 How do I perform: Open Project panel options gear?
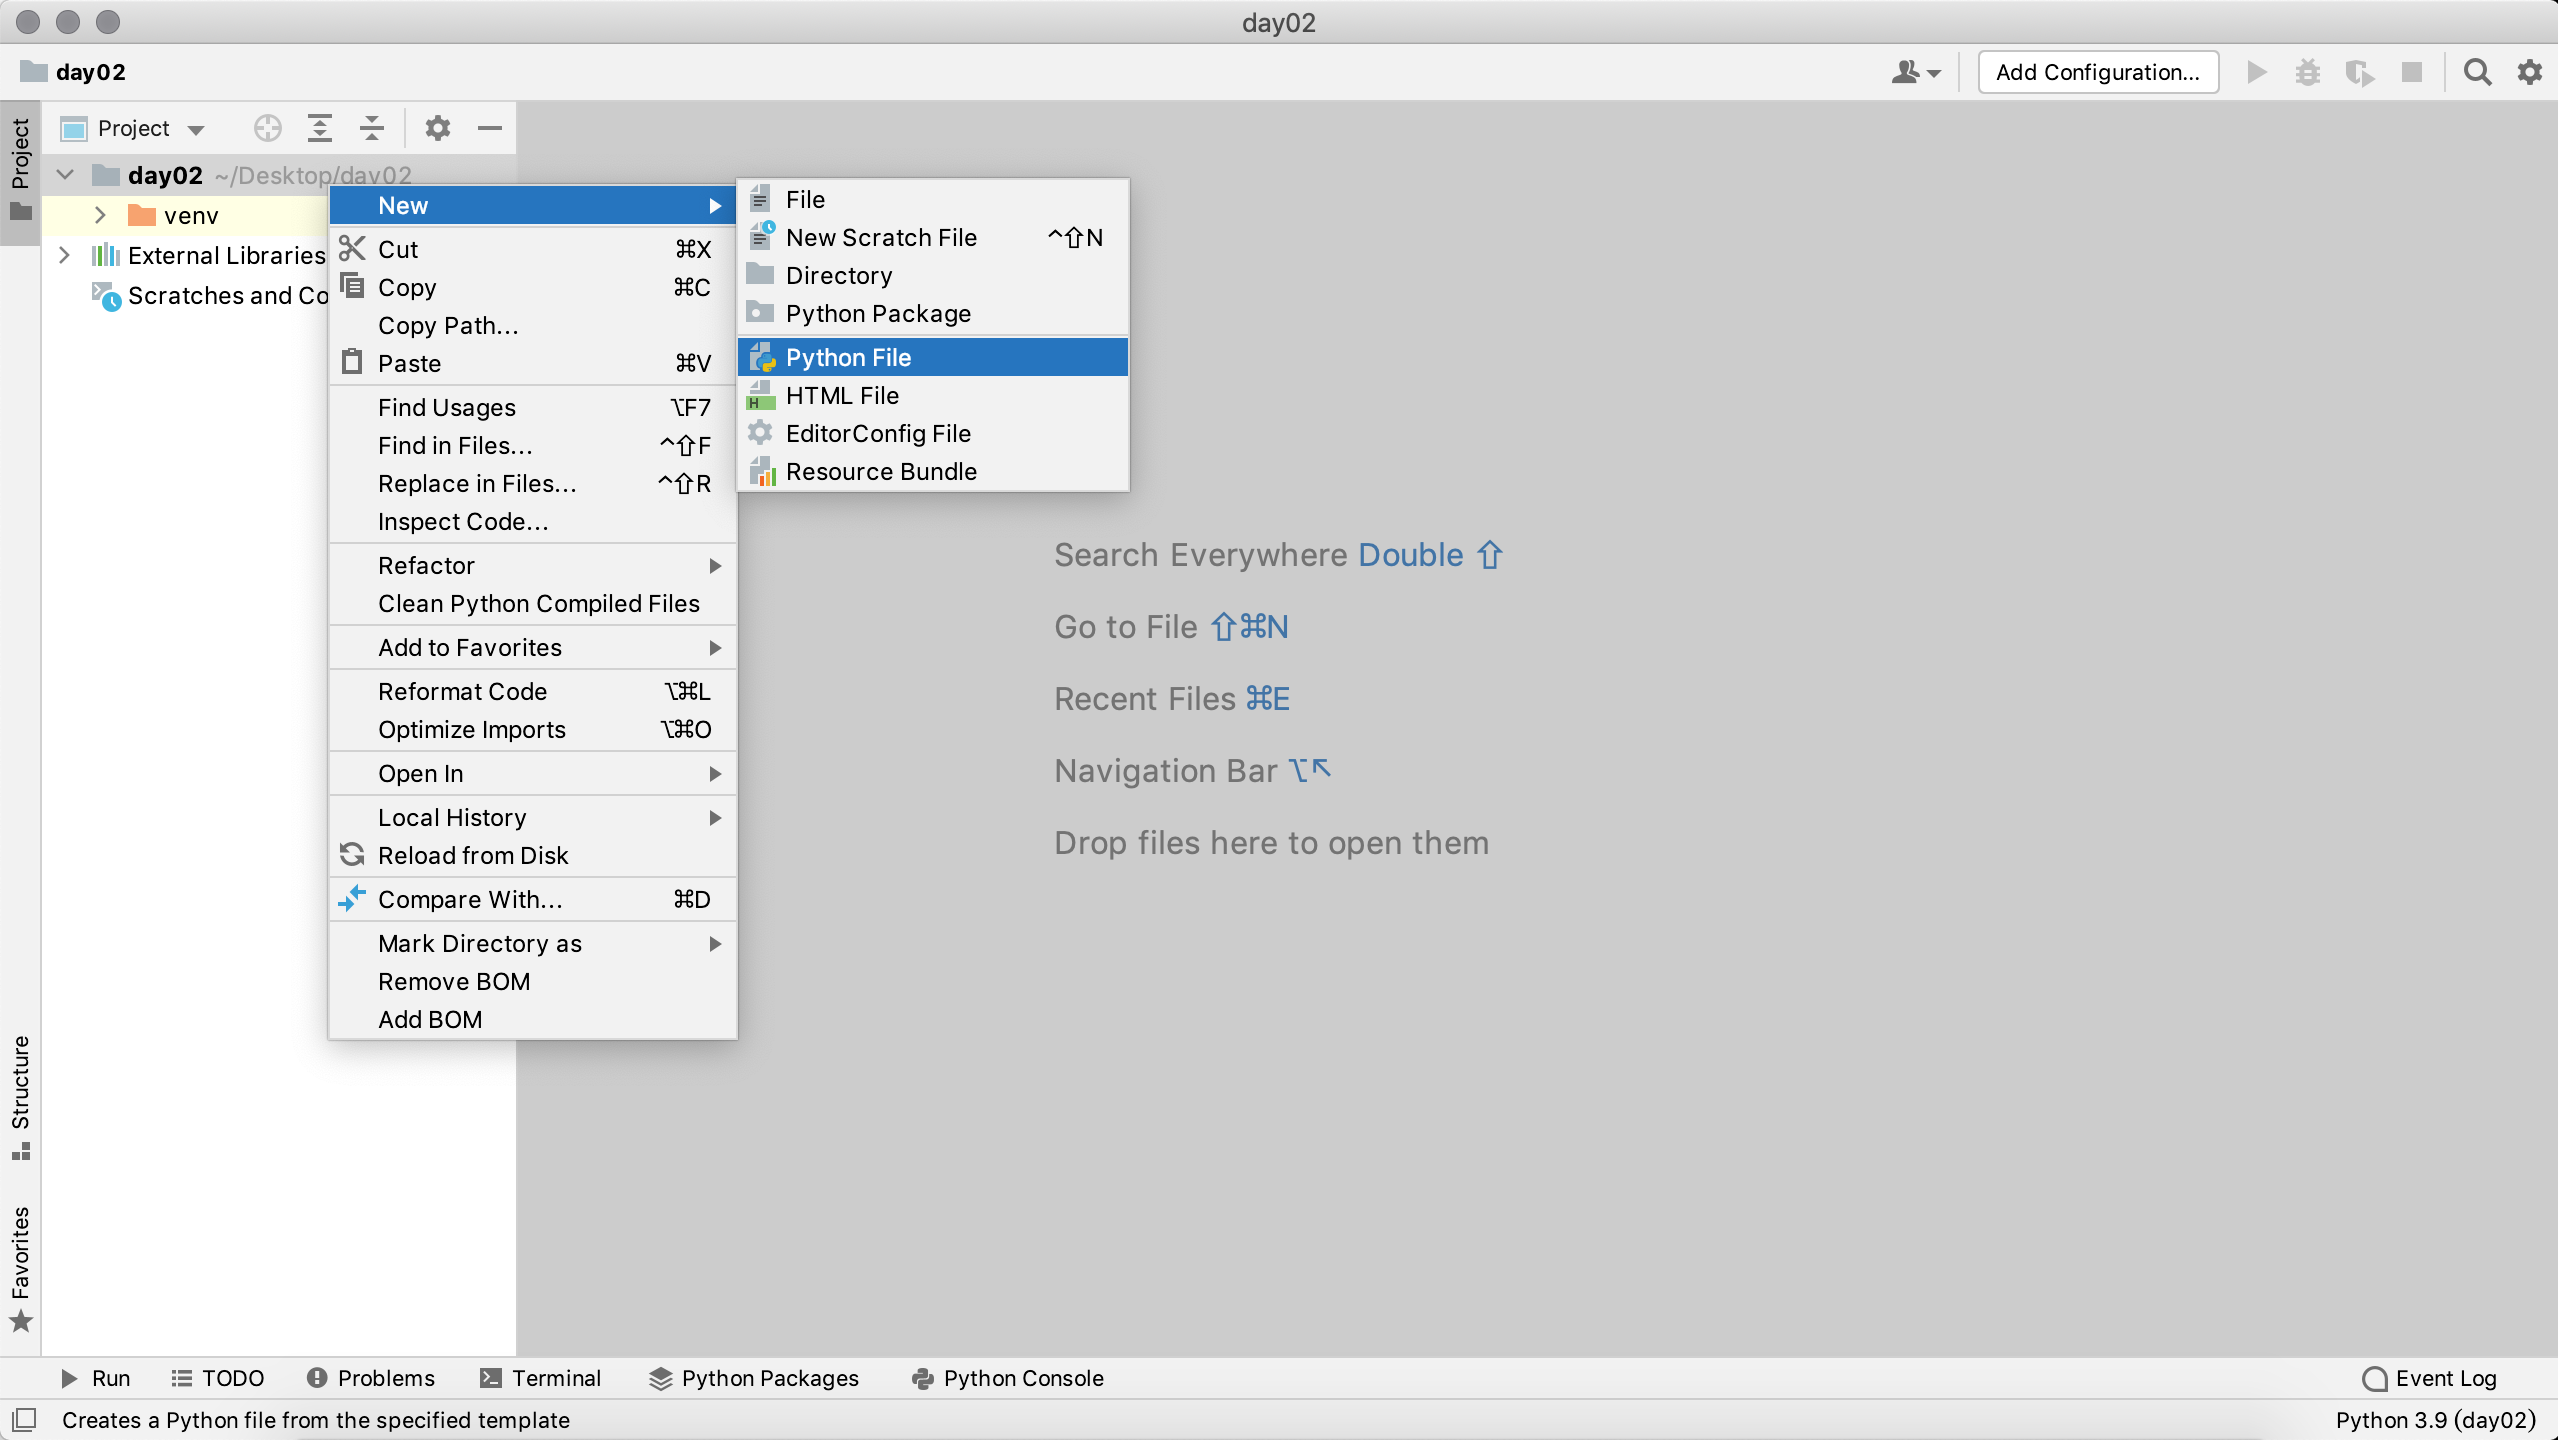click(437, 128)
